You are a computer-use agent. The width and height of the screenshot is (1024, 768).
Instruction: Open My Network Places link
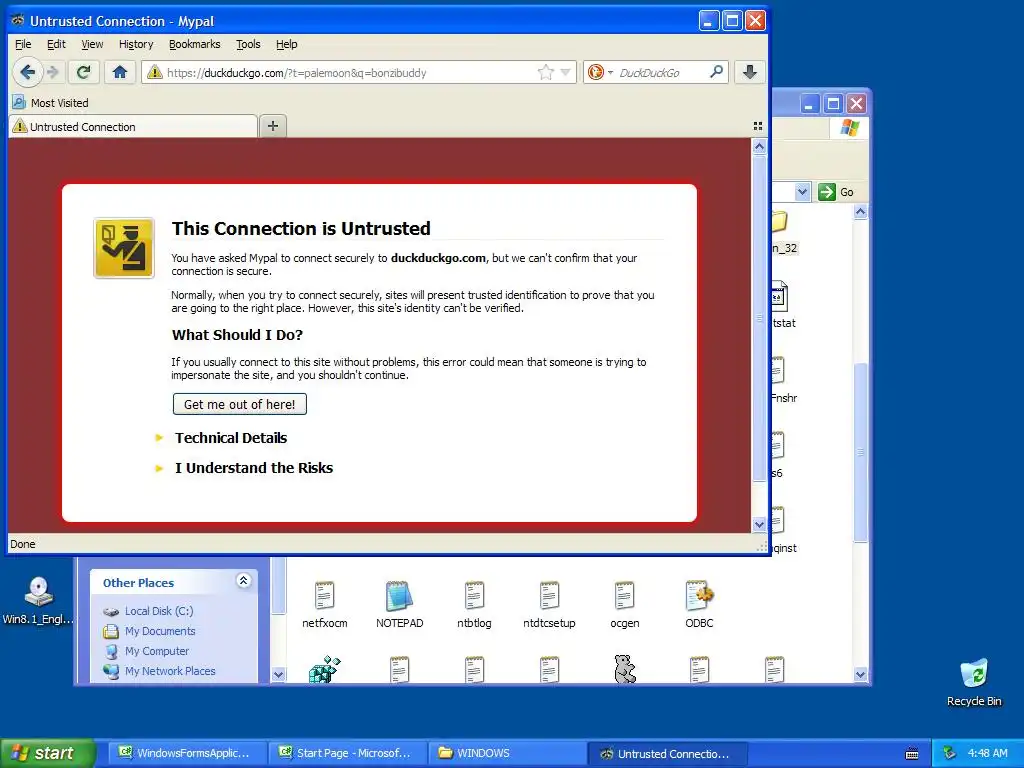coord(159,671)
